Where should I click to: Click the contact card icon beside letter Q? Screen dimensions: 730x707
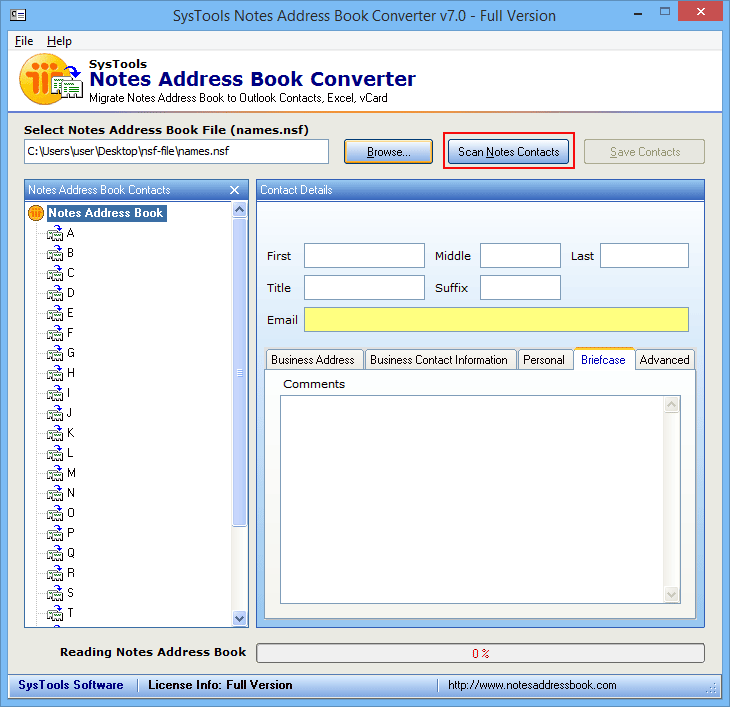point(55,553)
